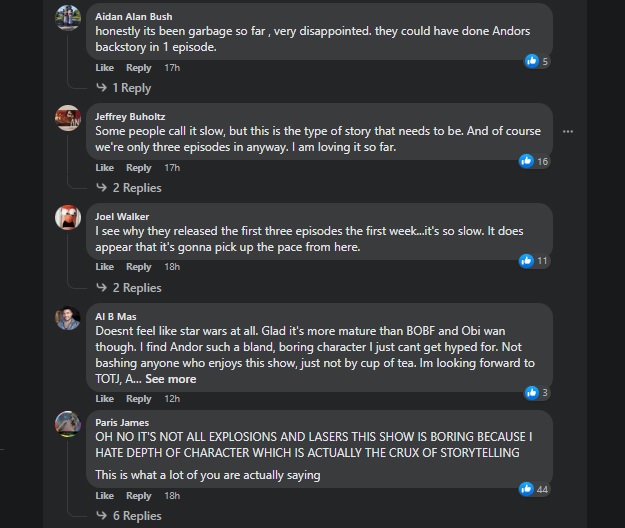This screenshot has width=625, height=528.
Task: View the 16 likes on Jeffrey Buholtz's comment
Action: (534, 161)
